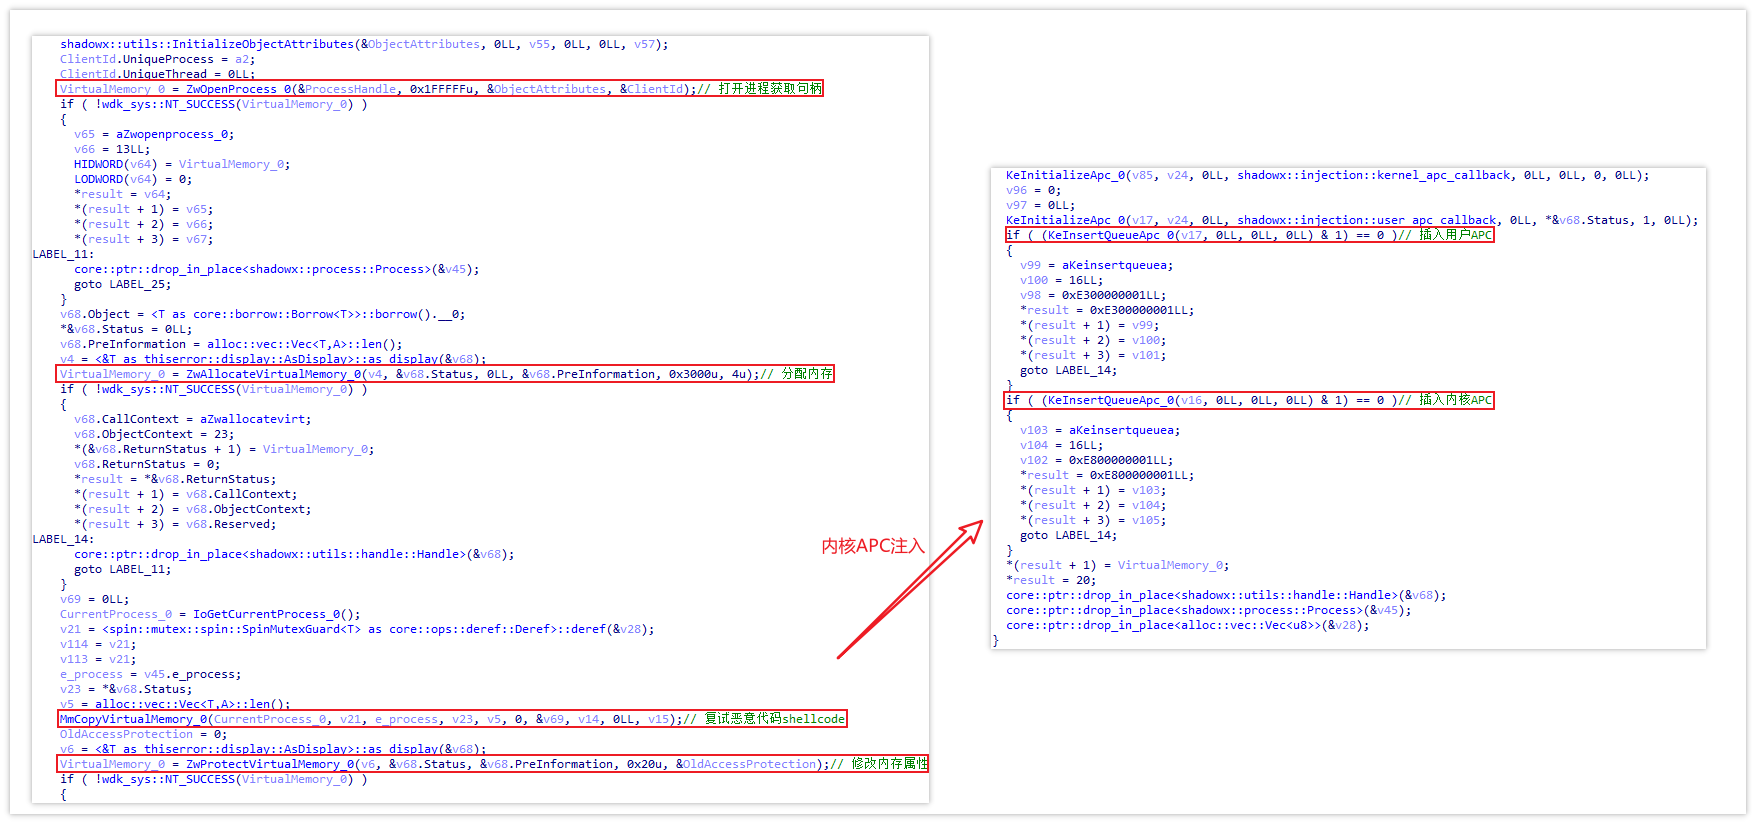Click the red arrow pointing to right panel

(x=909, y=590)
